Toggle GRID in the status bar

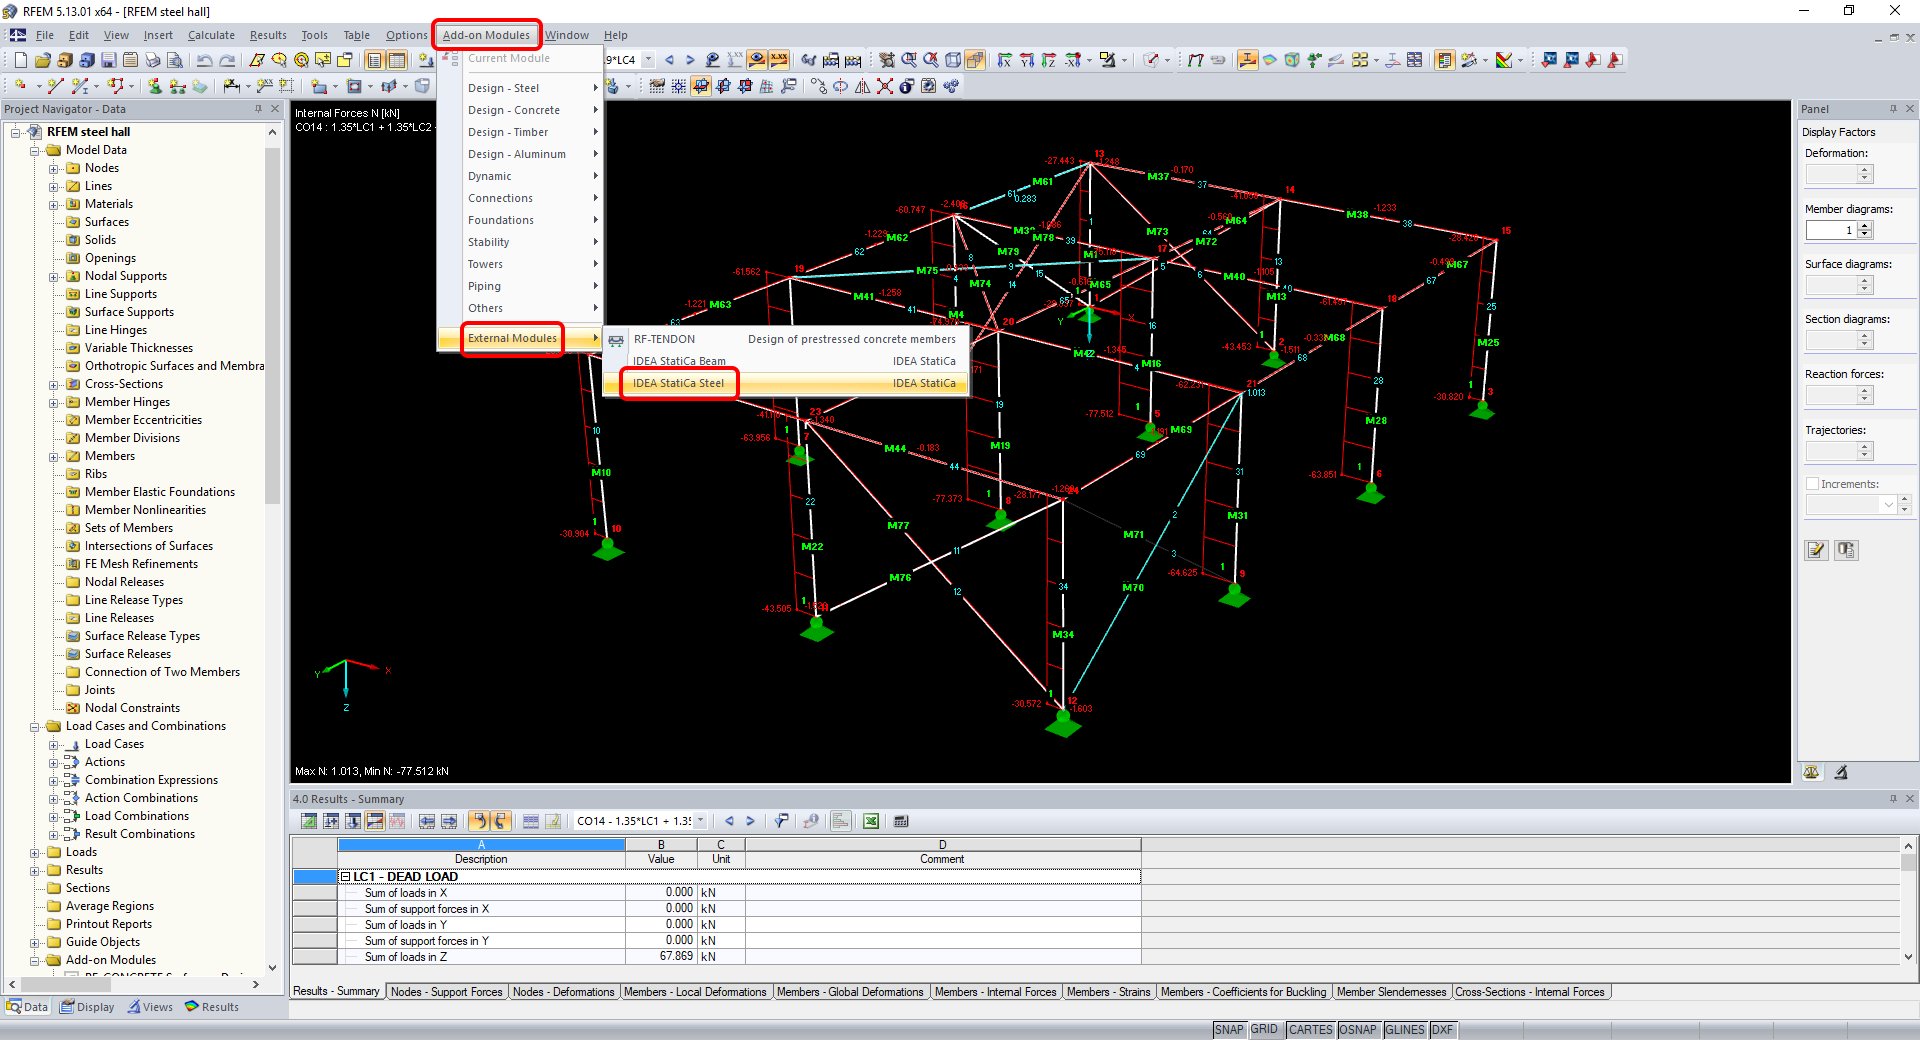pos(1264,1030)
